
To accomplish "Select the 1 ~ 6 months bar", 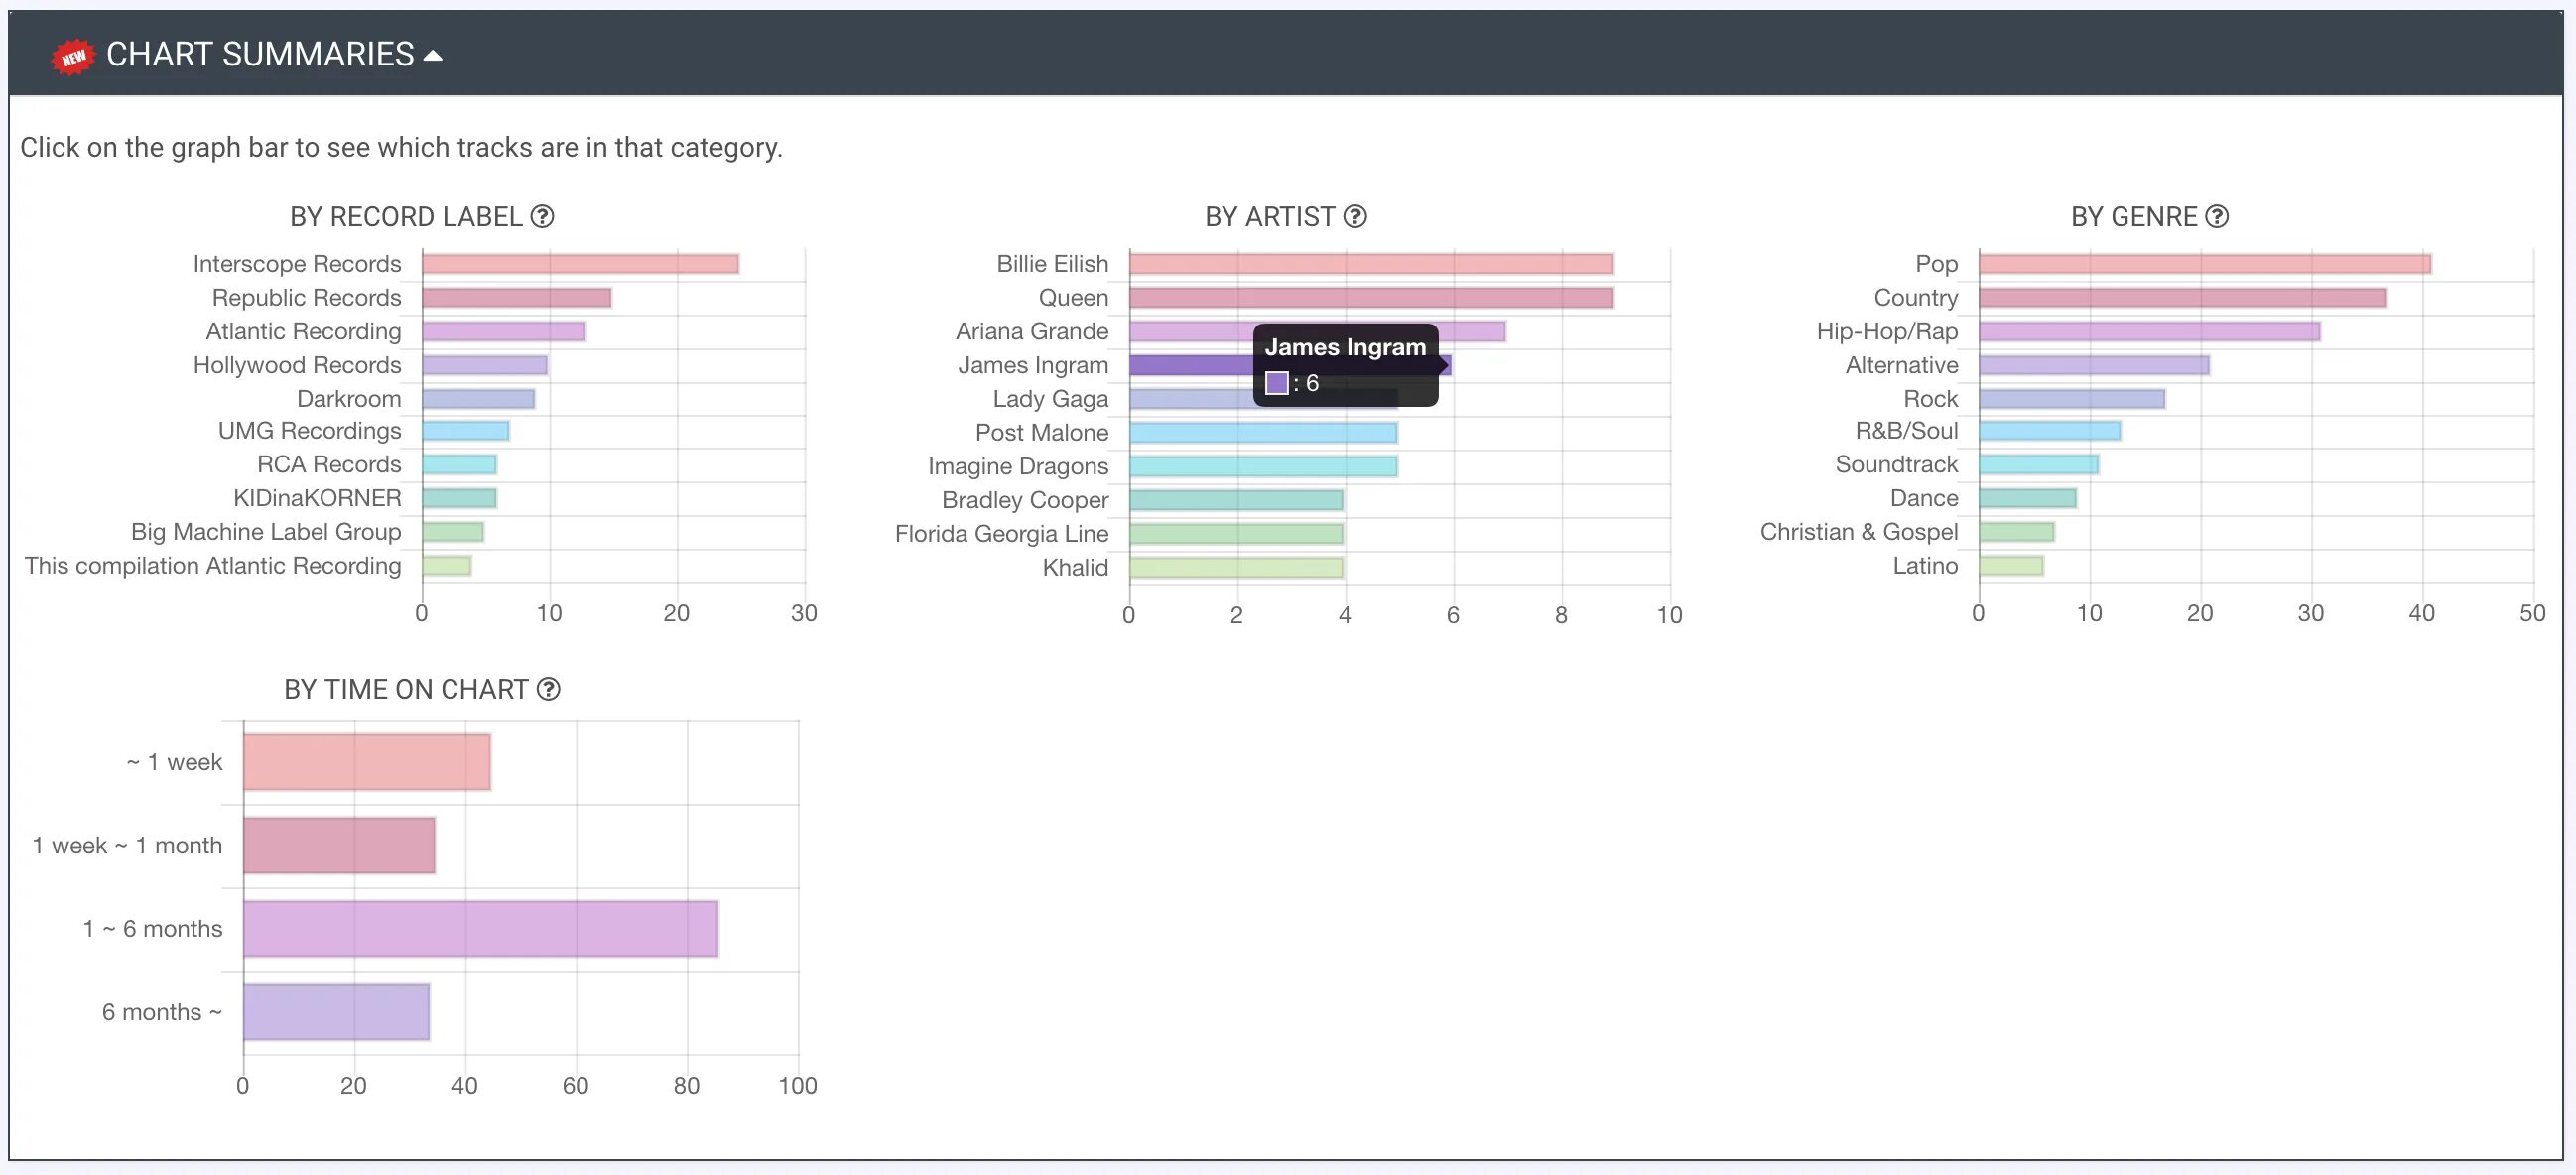I will (x=480, y=928).
